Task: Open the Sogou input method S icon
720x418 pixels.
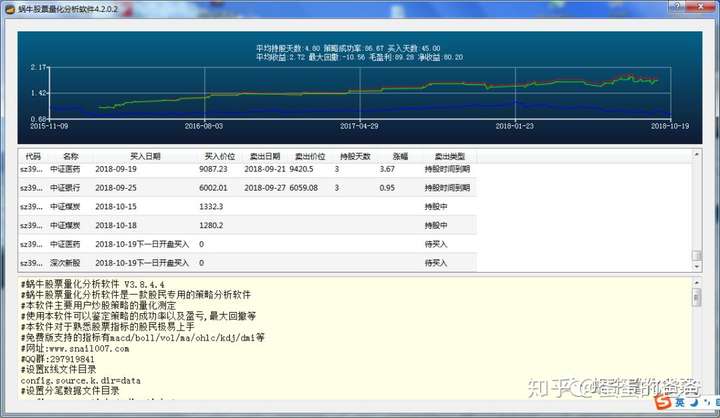Action: [663, 401]
